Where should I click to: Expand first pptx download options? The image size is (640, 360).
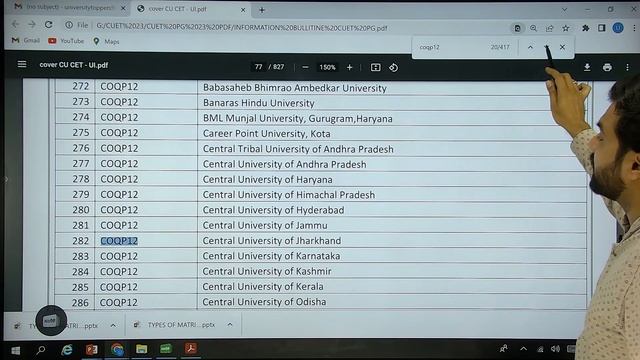(113, 325)
